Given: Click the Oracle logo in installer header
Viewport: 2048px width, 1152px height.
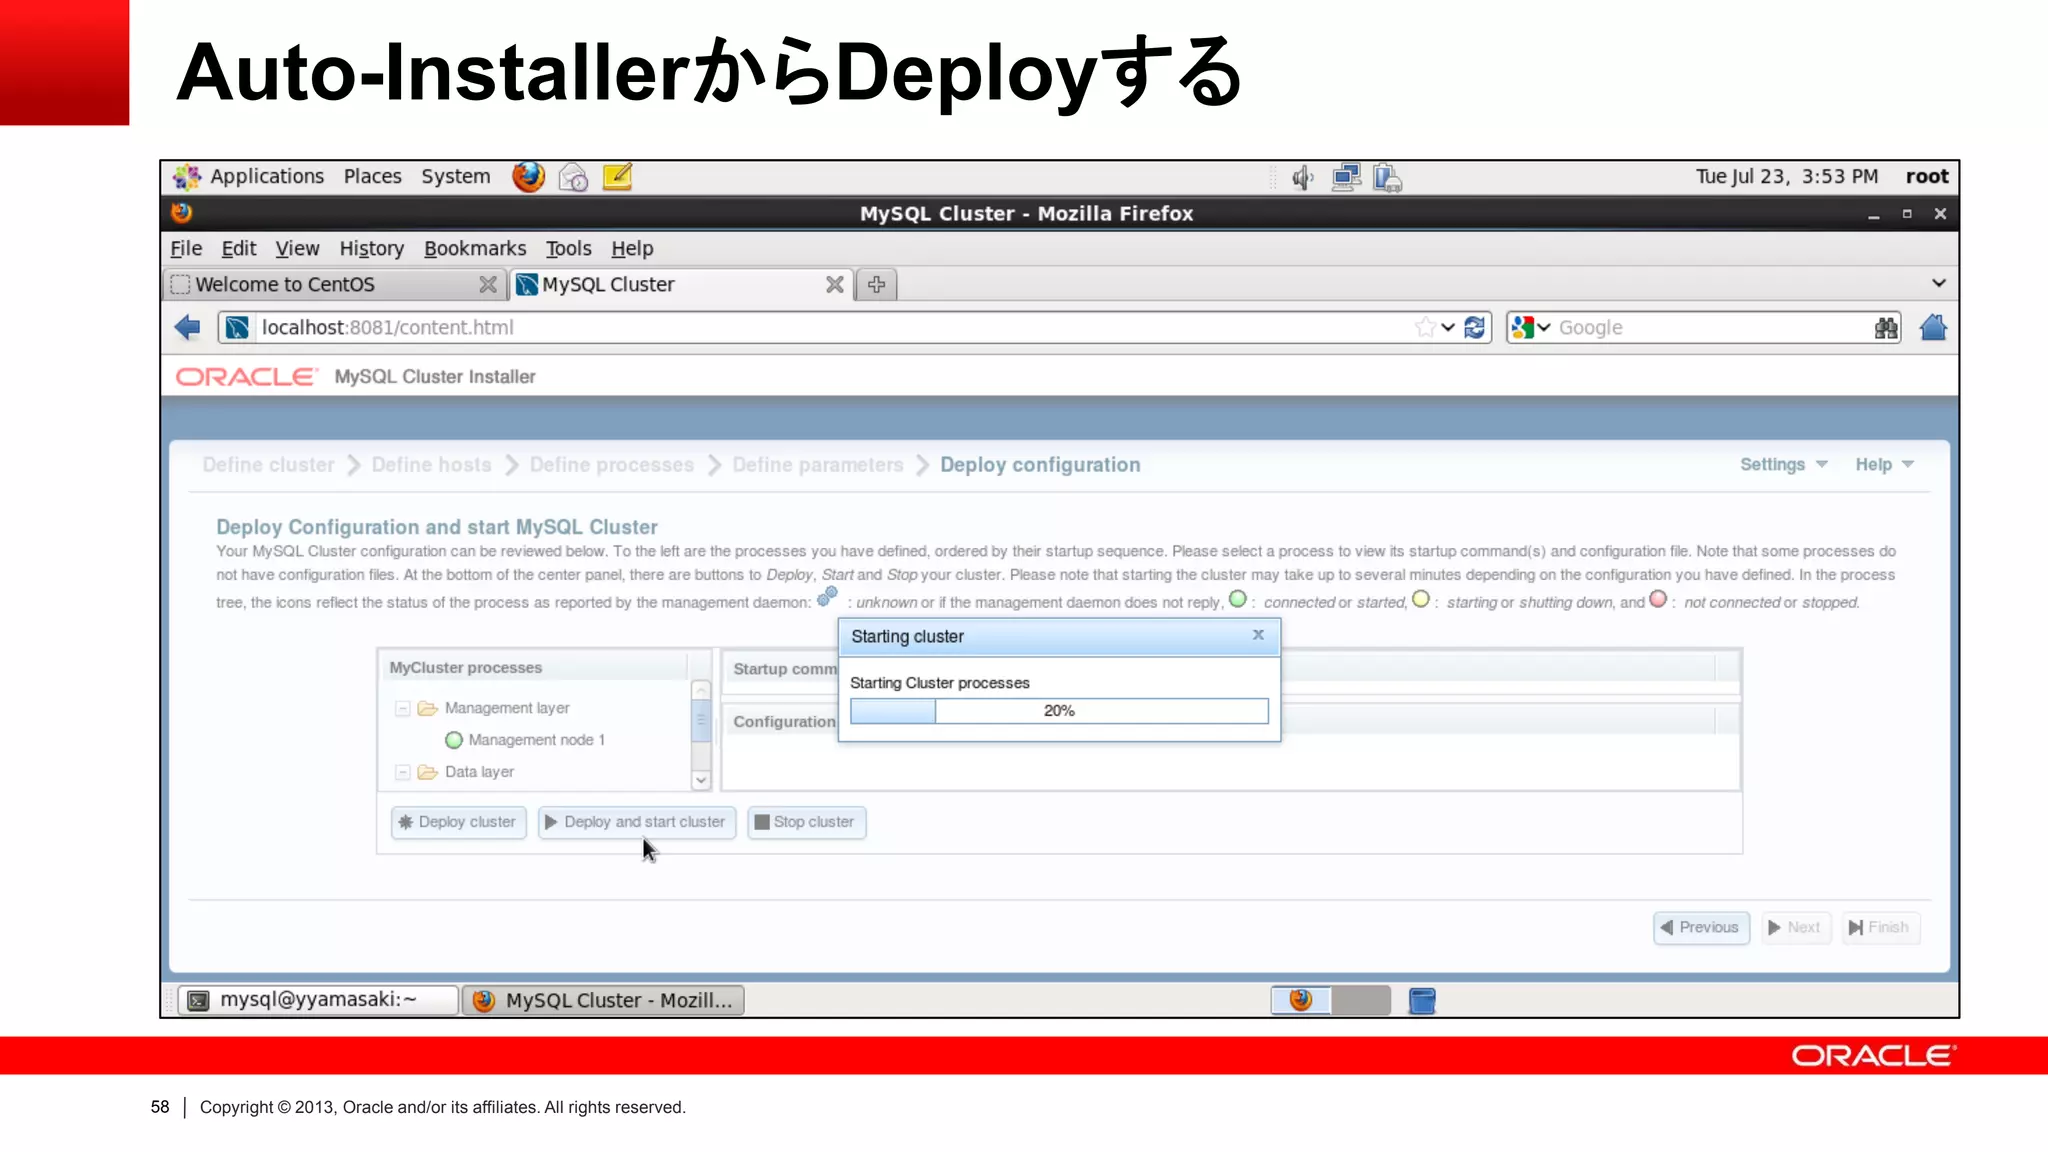Looking at the screenshot, I should pyautogui.click(x=246, y=377).
